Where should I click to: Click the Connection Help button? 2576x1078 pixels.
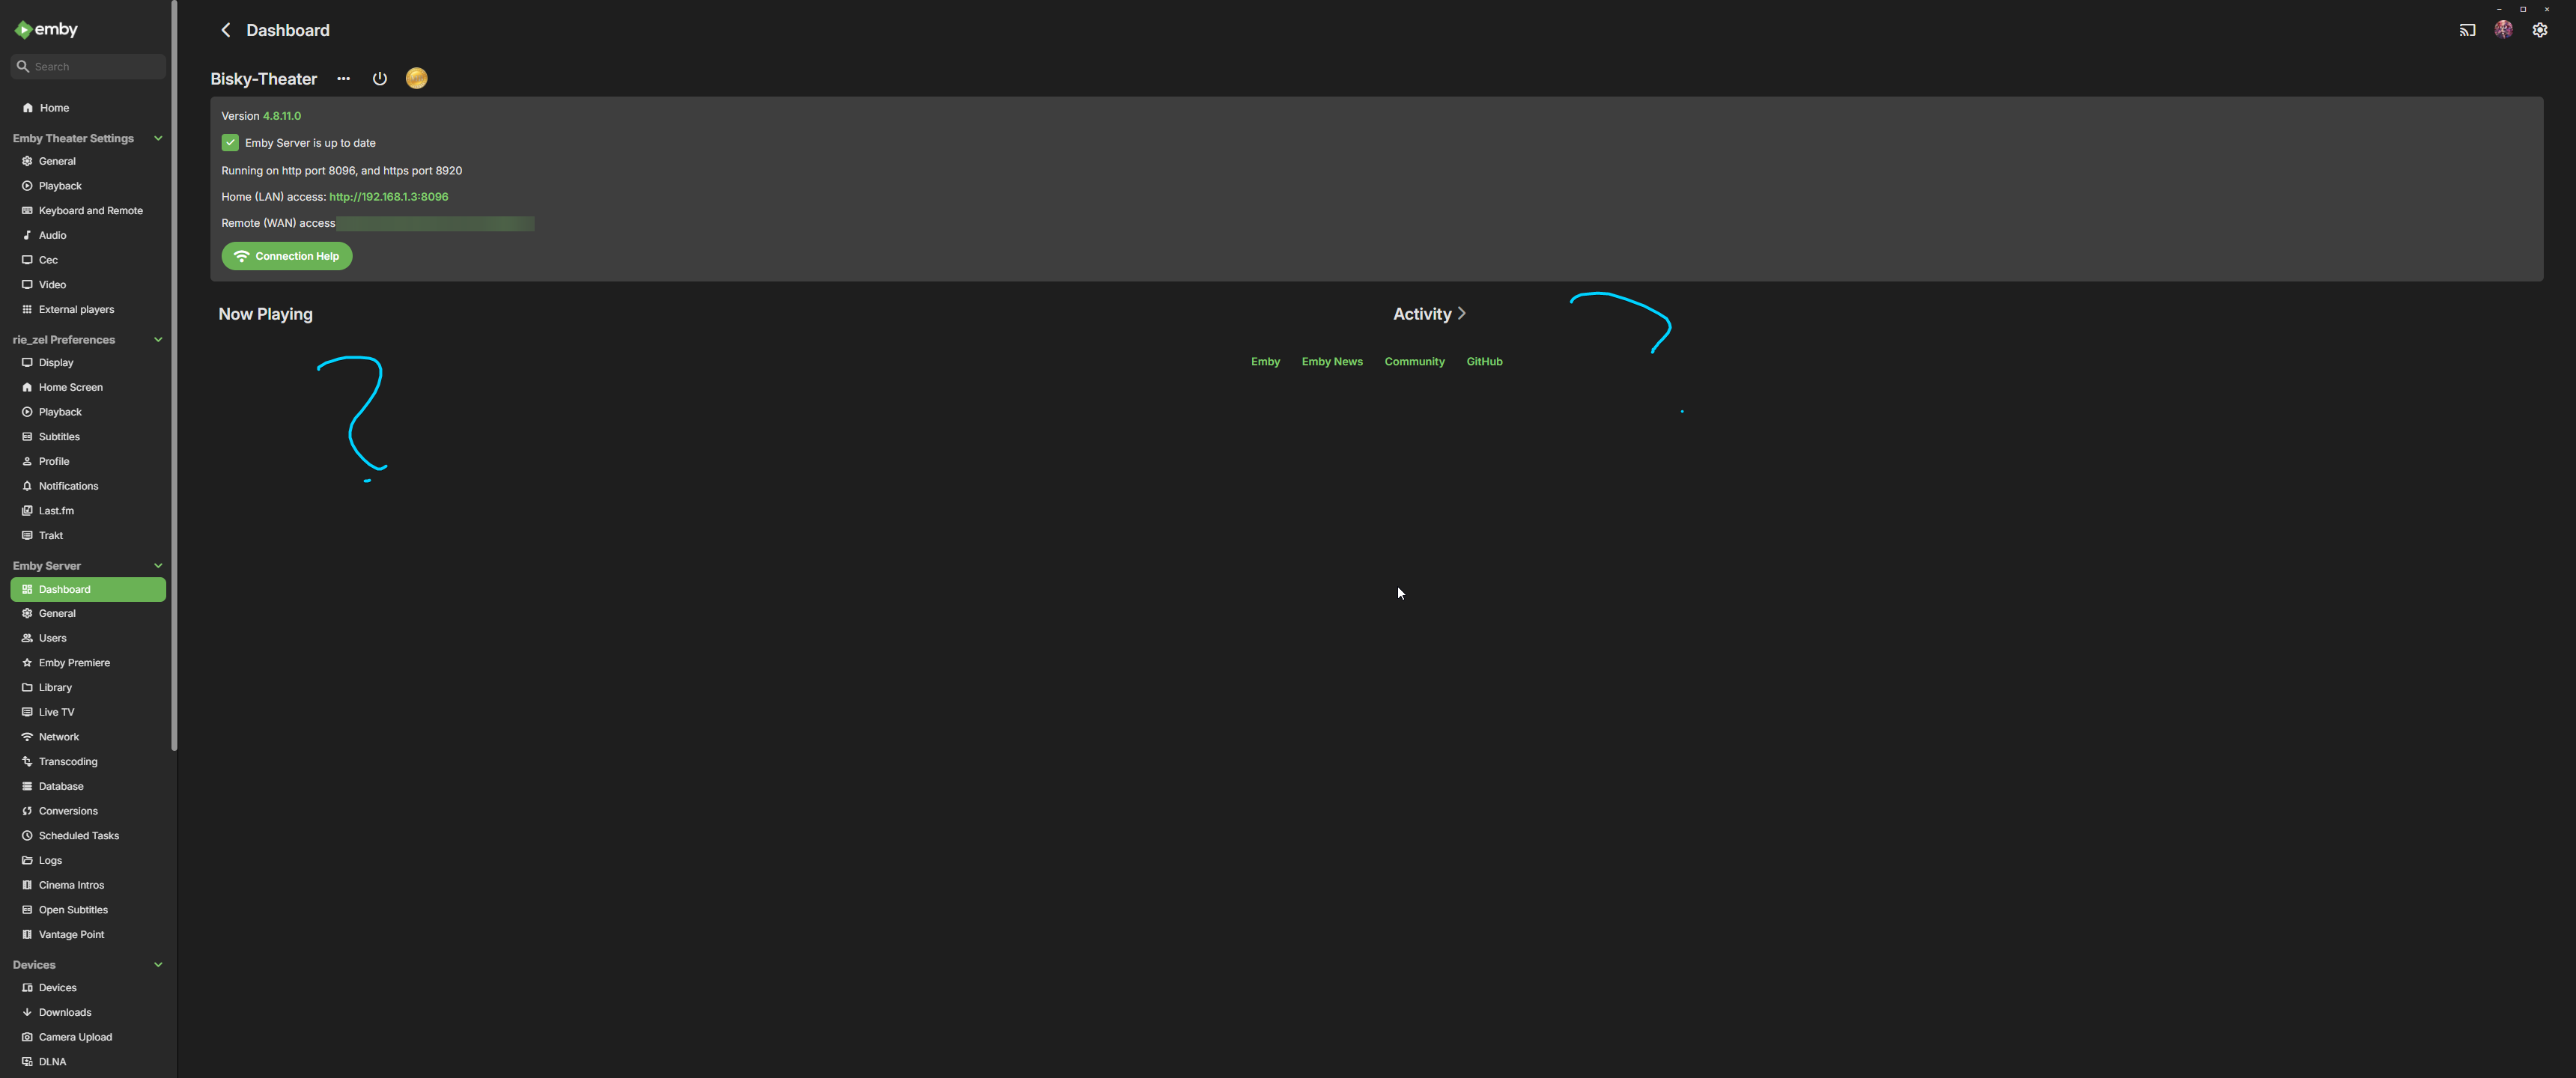287,257
